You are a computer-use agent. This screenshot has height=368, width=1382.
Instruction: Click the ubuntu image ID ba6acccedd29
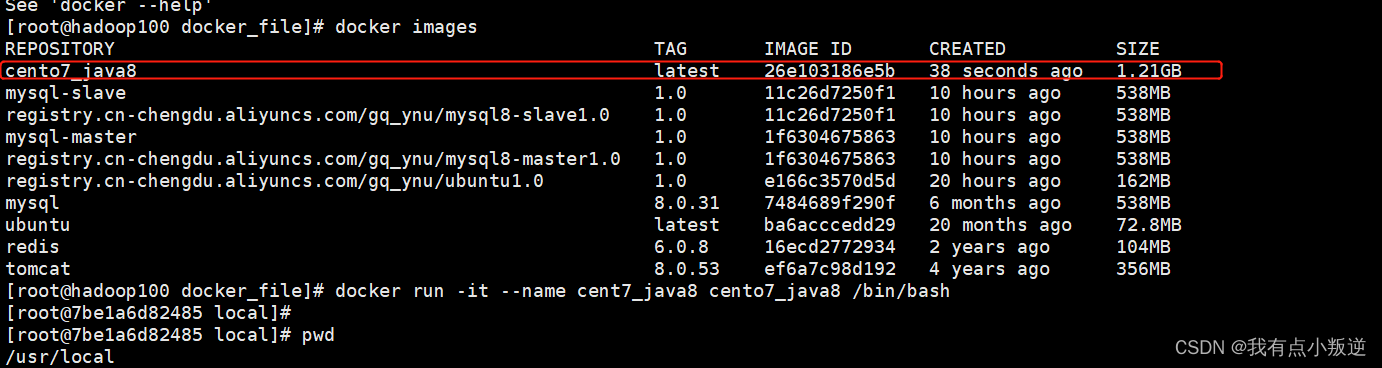(830, 225)
